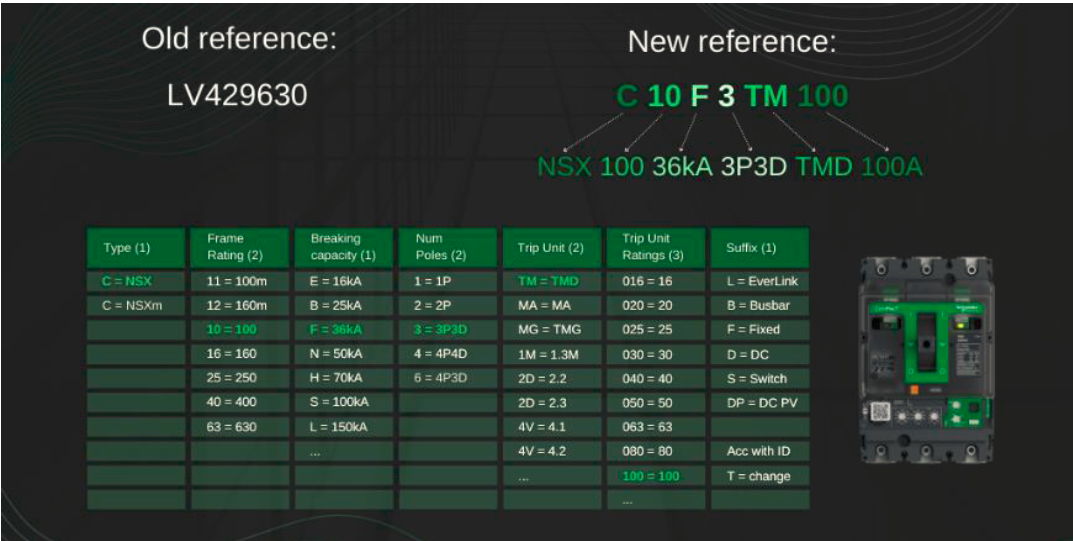Click the old reference number "LV429630"

pyautogui.click(x=237, y=95)
